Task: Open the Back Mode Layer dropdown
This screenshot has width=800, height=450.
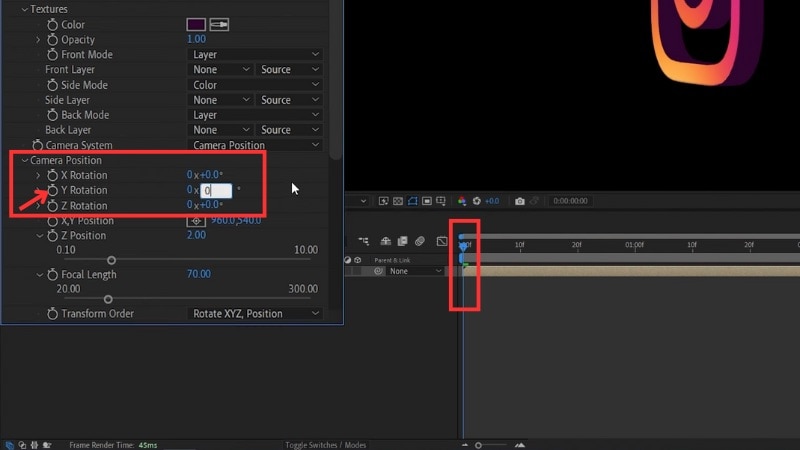Action: pyautogui.click(x=256, y=115)
